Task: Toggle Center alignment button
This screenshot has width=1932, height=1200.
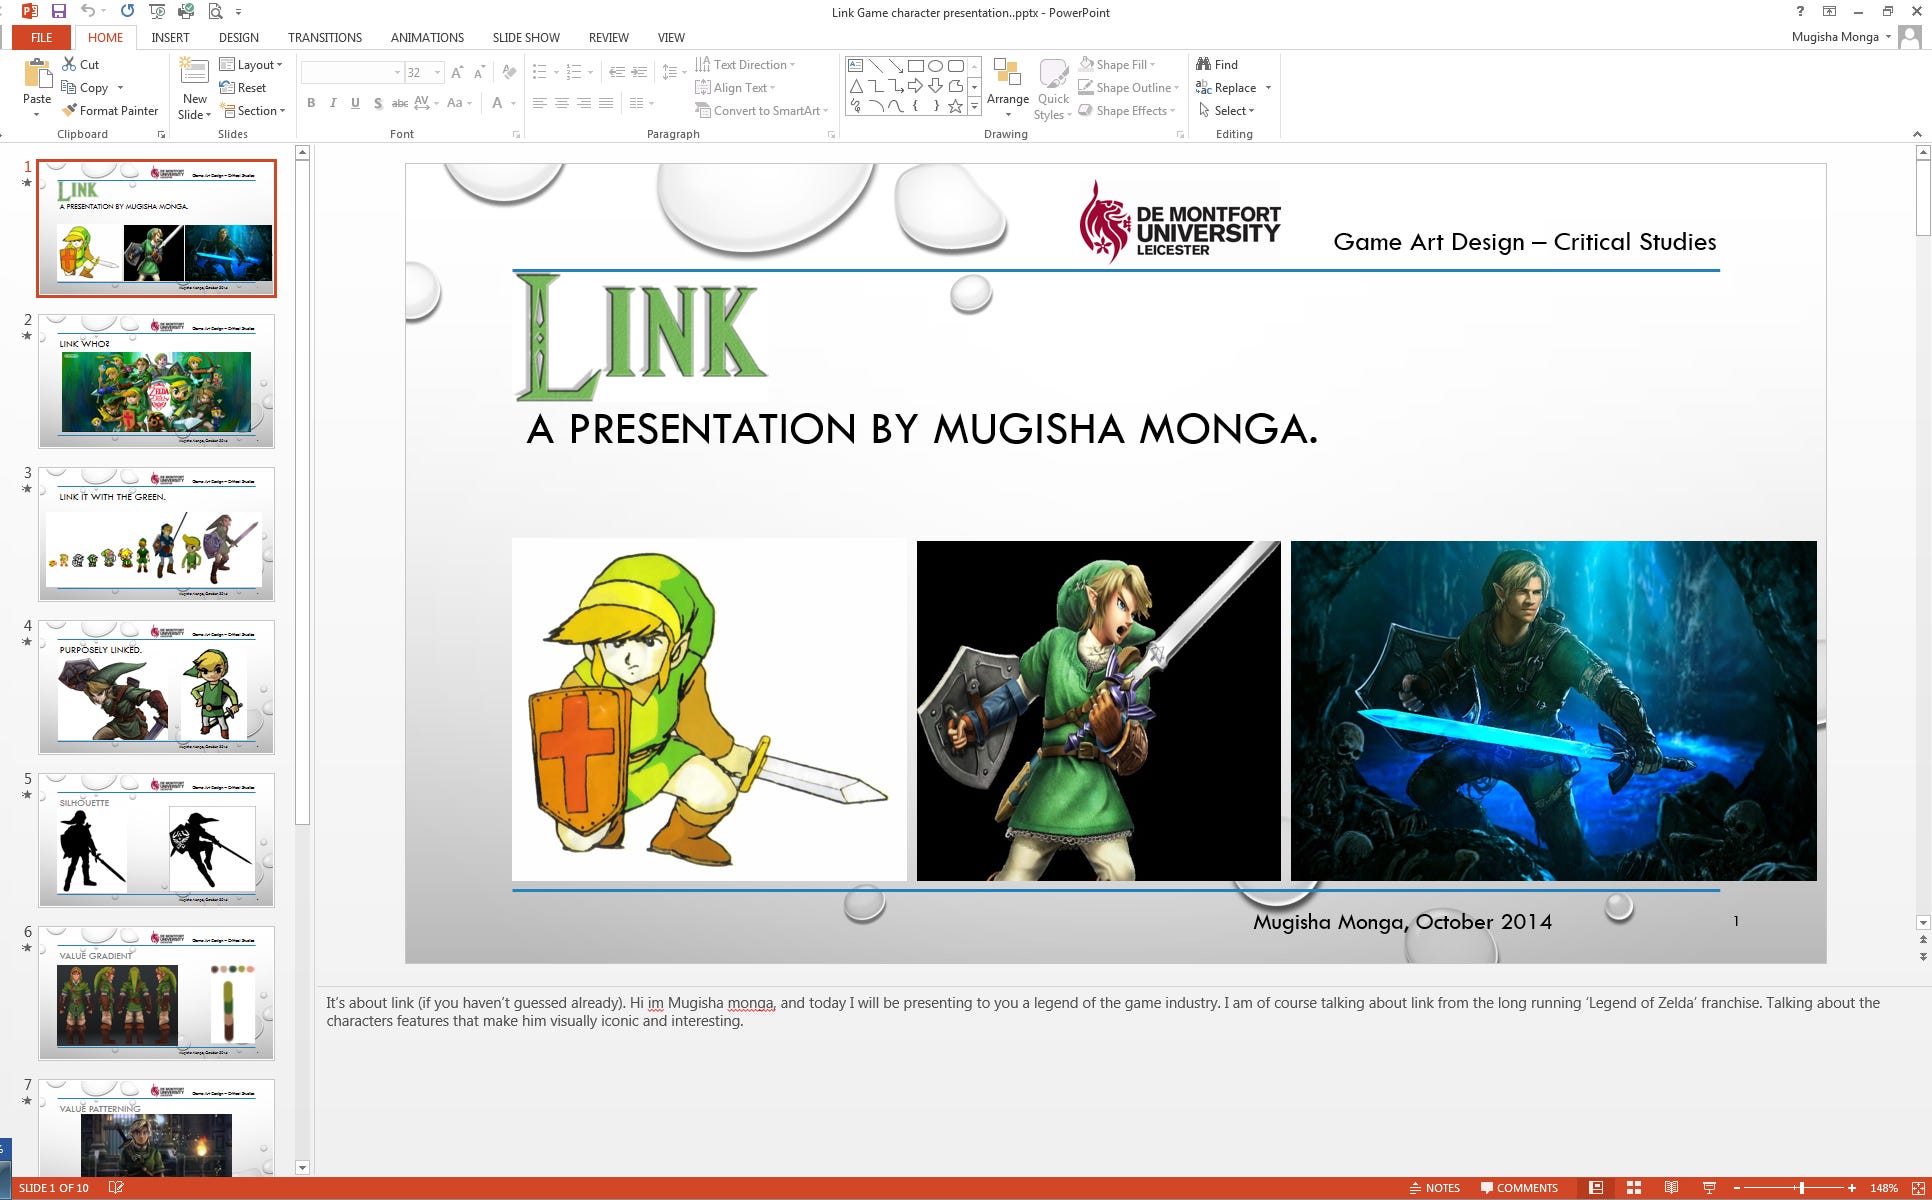Action: coord(562,103)
